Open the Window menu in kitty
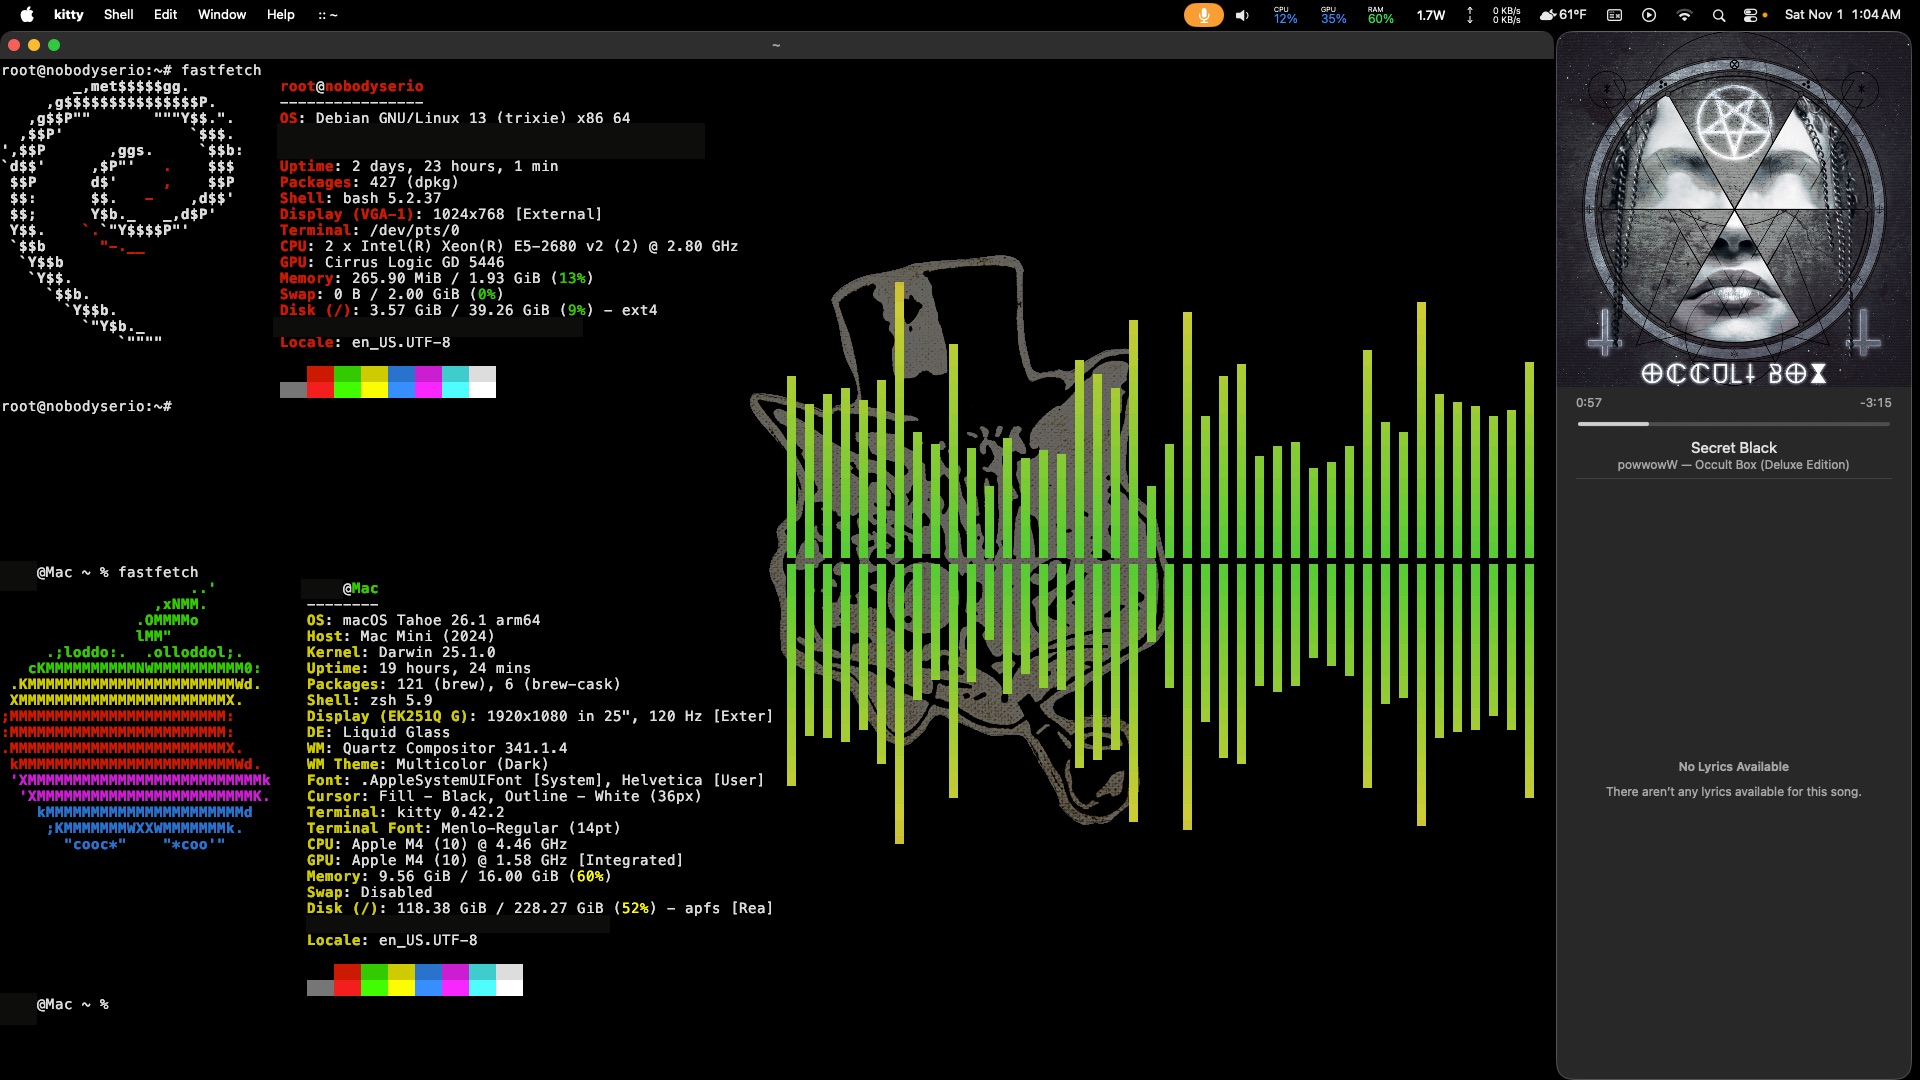 tap(221, 14)
